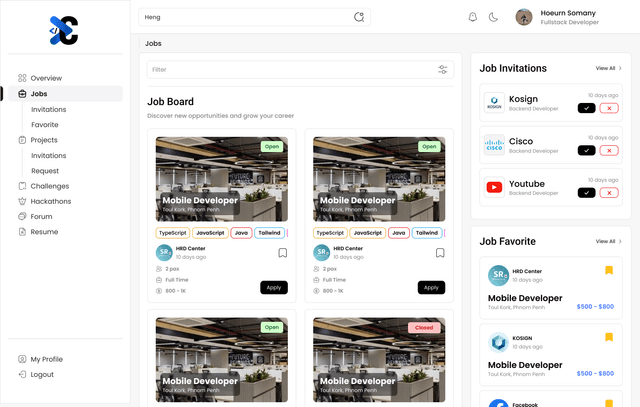This screenshot has height=407, width=640.
Task: Click the My Profile icon
Action: coord(22,359)
